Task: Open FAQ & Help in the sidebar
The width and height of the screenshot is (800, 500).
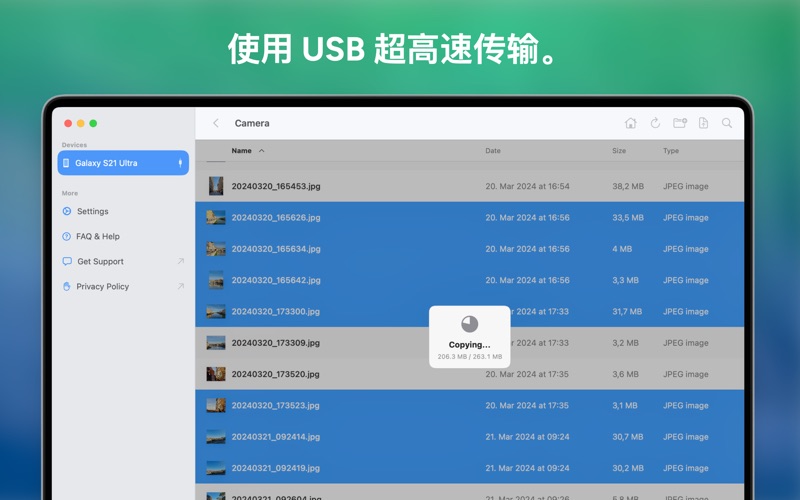Action: 98,236
